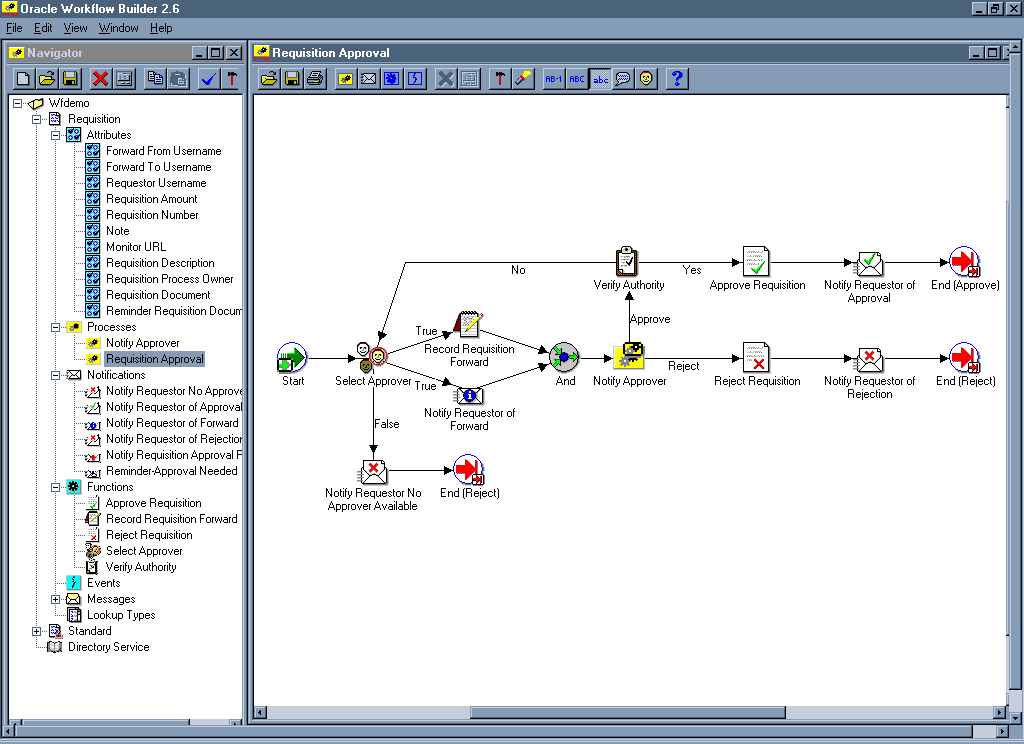The width and height of the screenshot is (1024, 744).
Task: Open the Edit menu
Action: [x=43, y=28]
